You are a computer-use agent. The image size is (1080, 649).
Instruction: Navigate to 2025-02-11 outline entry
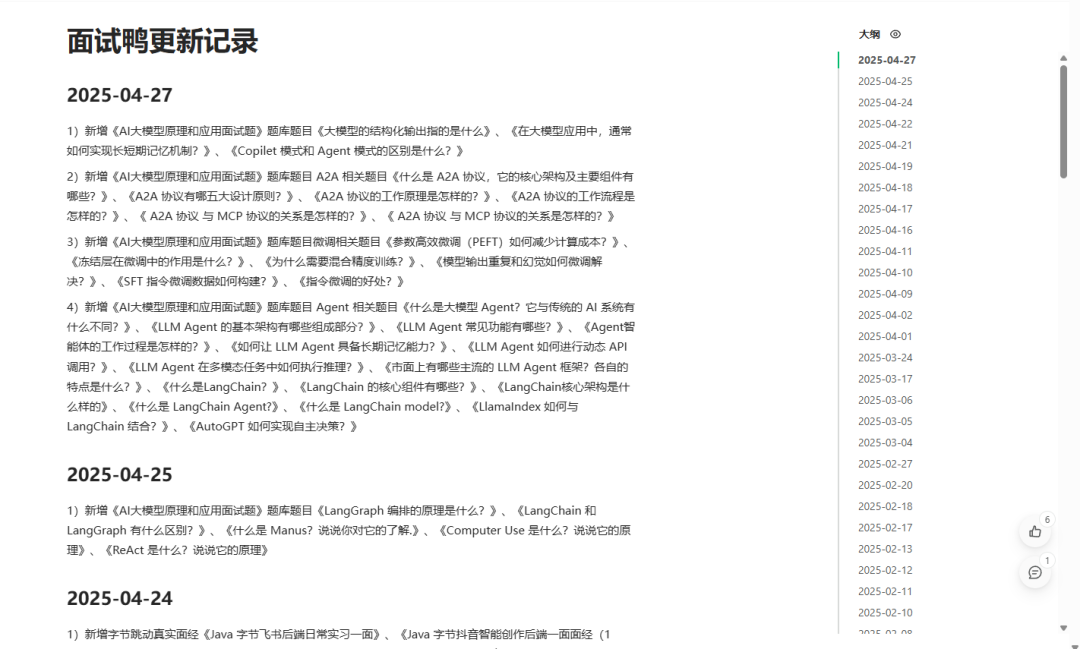(x=885, y=592)
